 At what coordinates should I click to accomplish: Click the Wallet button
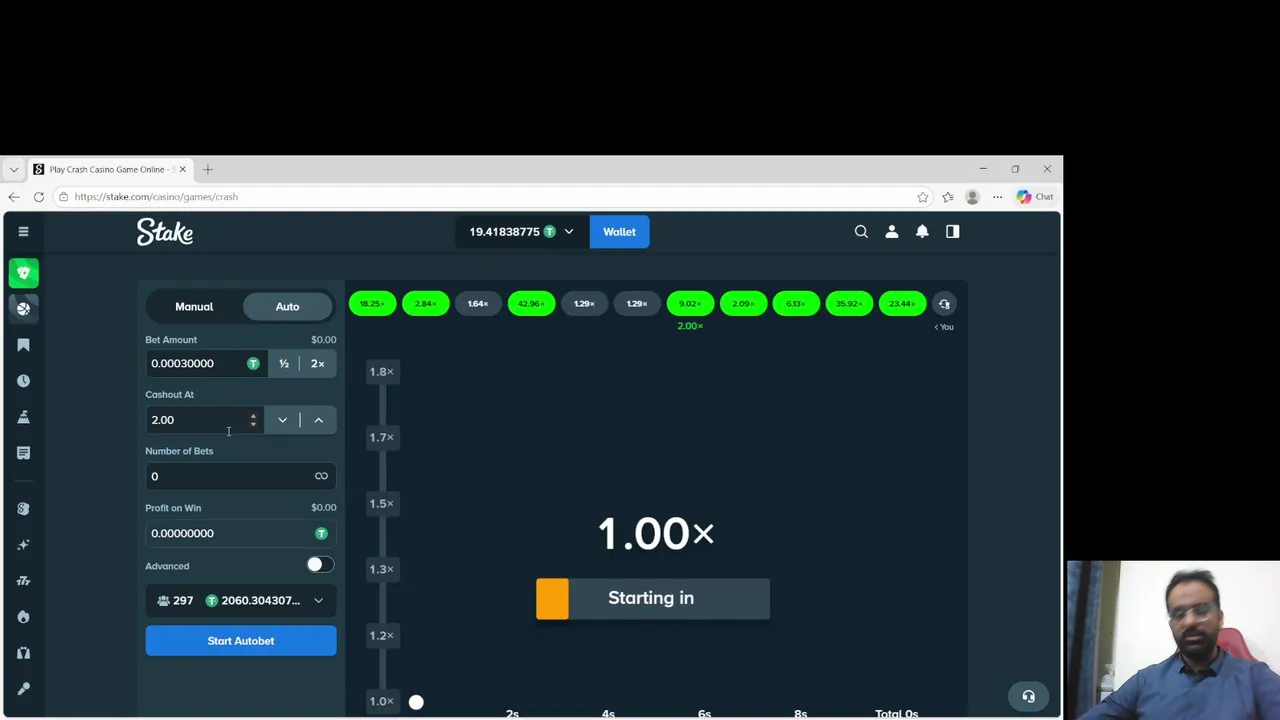[x=619, y=232]
